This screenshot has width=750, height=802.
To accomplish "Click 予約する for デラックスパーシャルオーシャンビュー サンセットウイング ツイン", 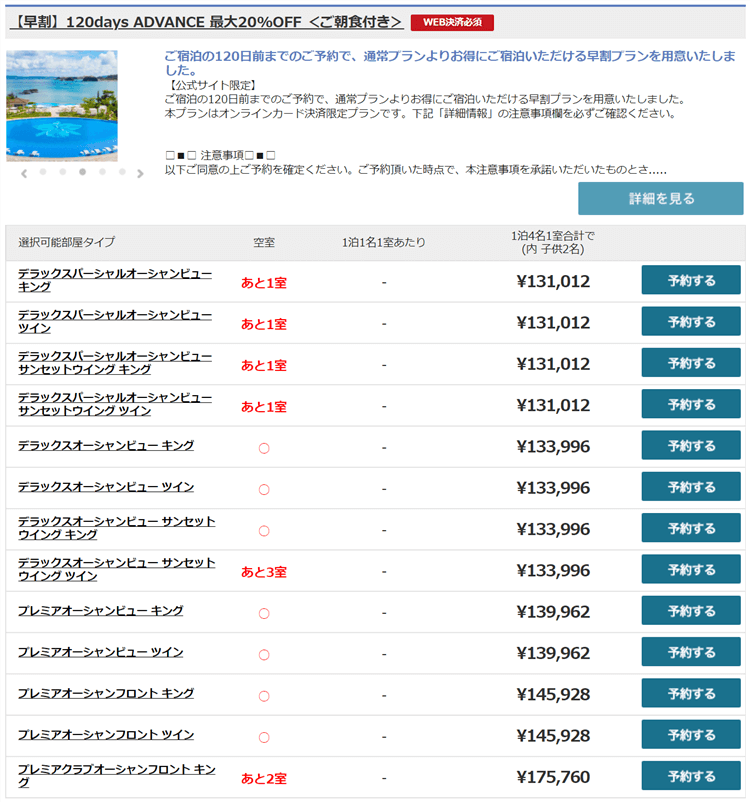I will pyautogui.click(x=691, y=405).
